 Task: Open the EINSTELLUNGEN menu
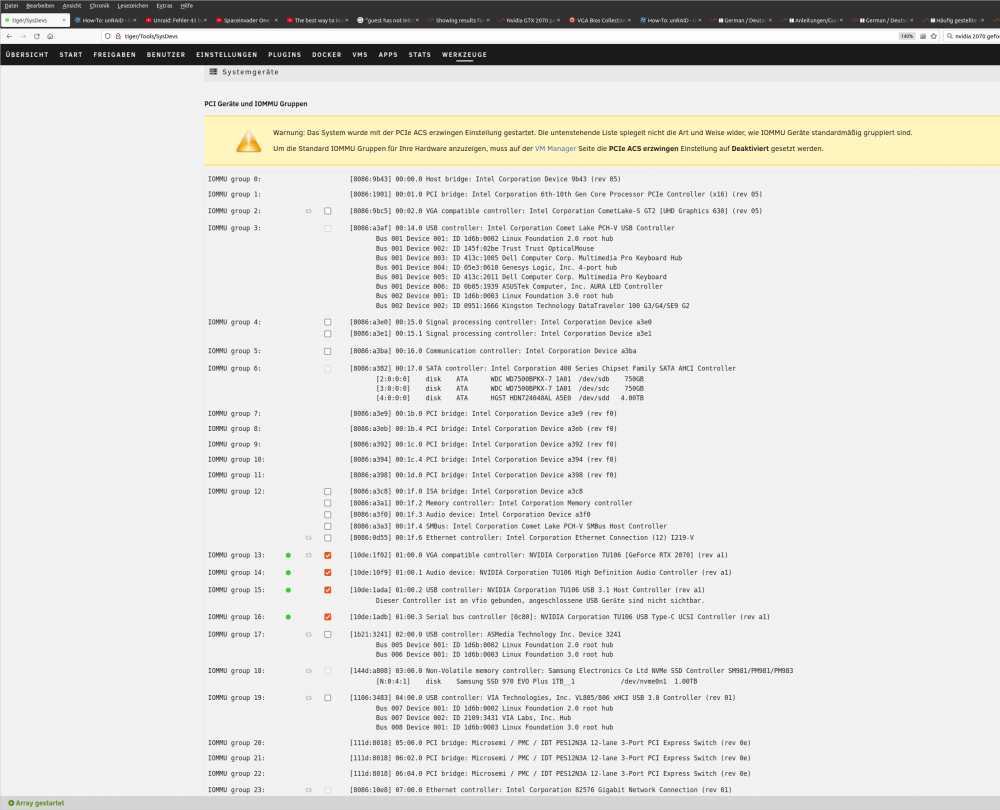(226, 55)
